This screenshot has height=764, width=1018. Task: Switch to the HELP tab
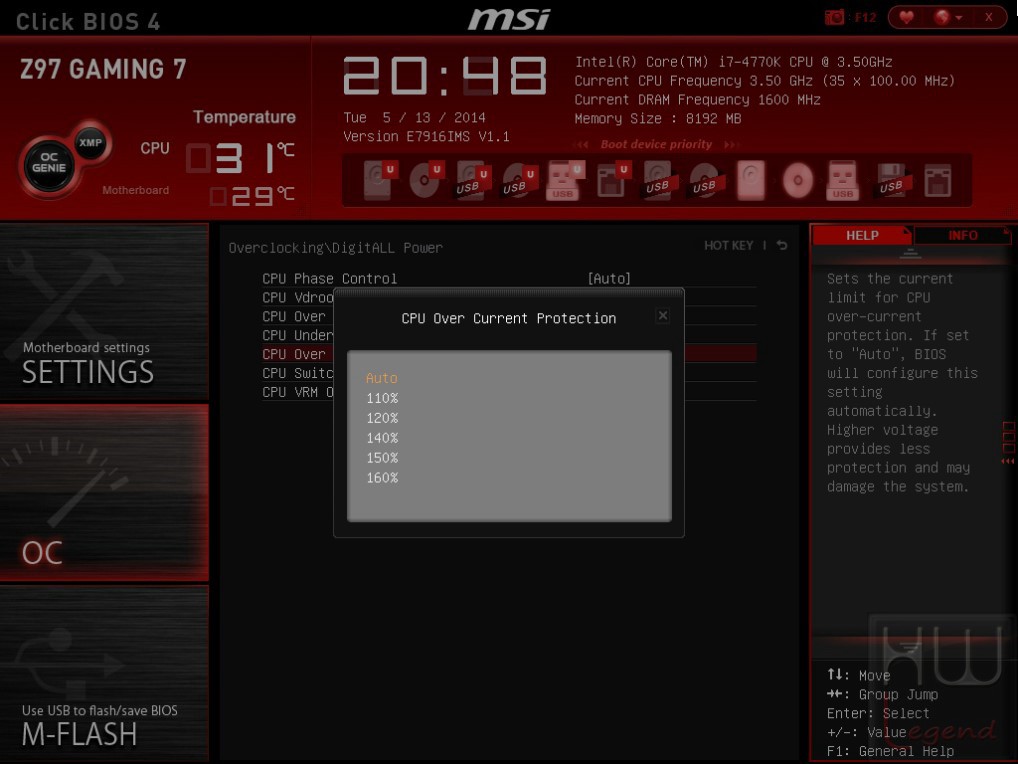[x=862, y=235]
